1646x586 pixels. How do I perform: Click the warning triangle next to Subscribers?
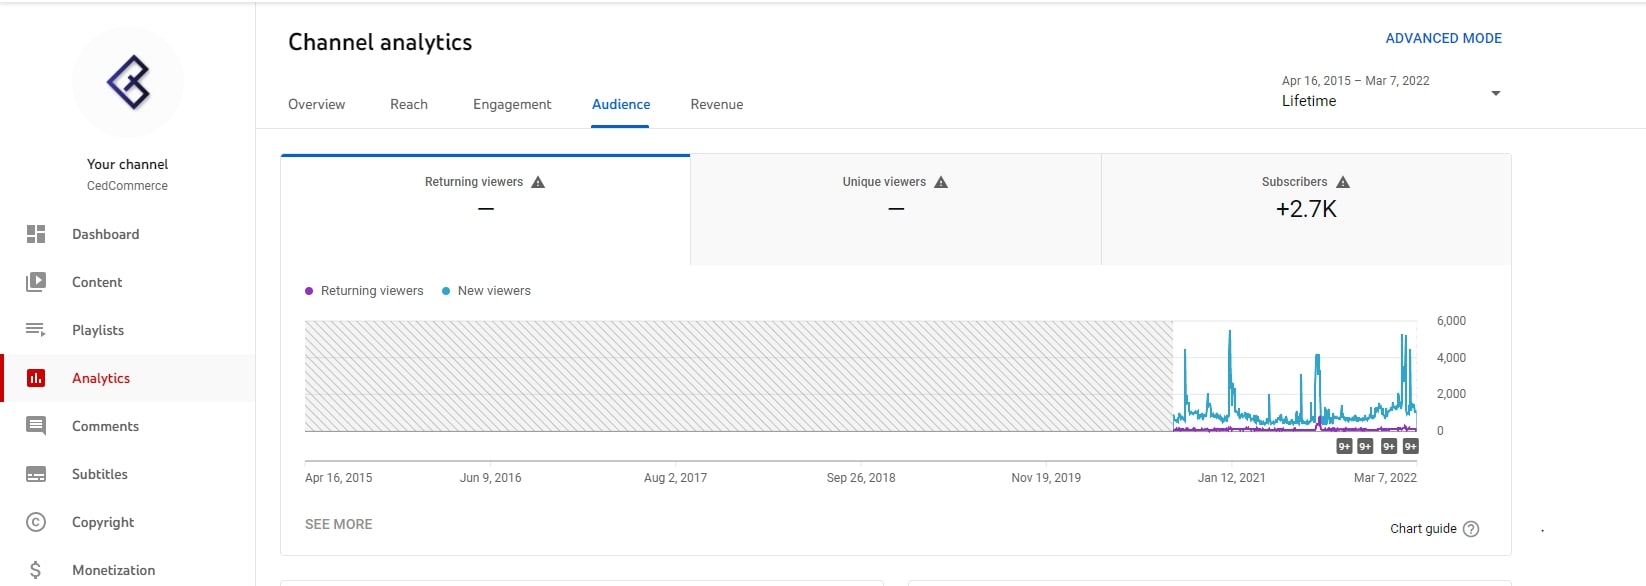(1343, 182)
